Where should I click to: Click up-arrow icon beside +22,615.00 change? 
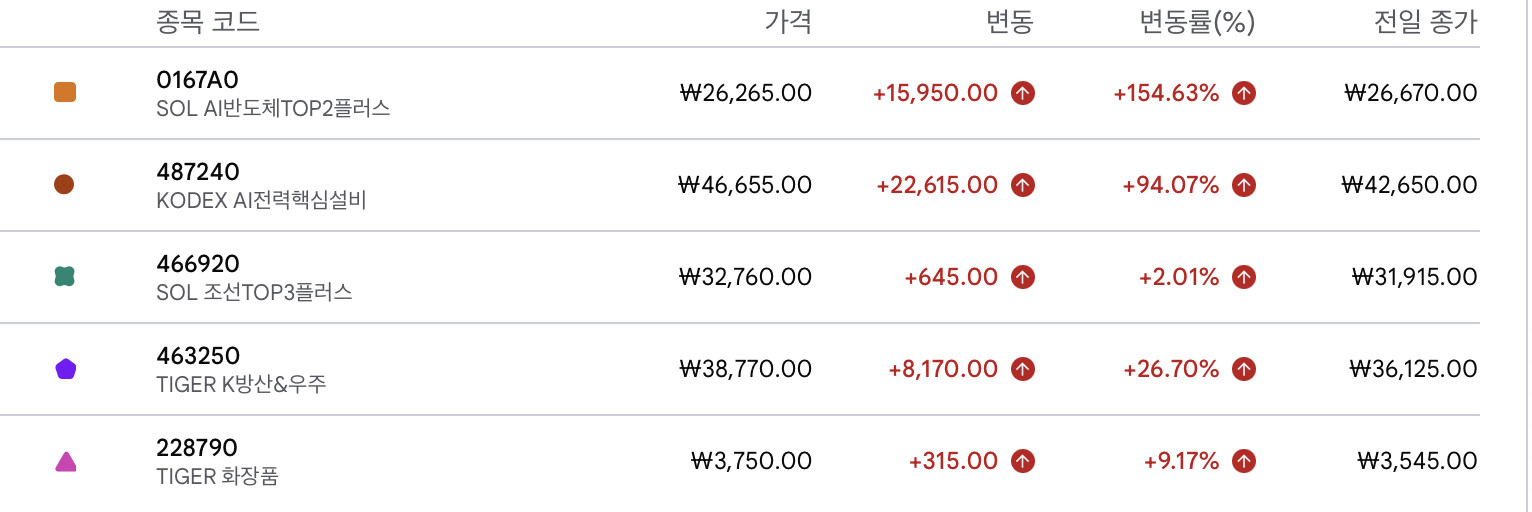coord(1022,185)
